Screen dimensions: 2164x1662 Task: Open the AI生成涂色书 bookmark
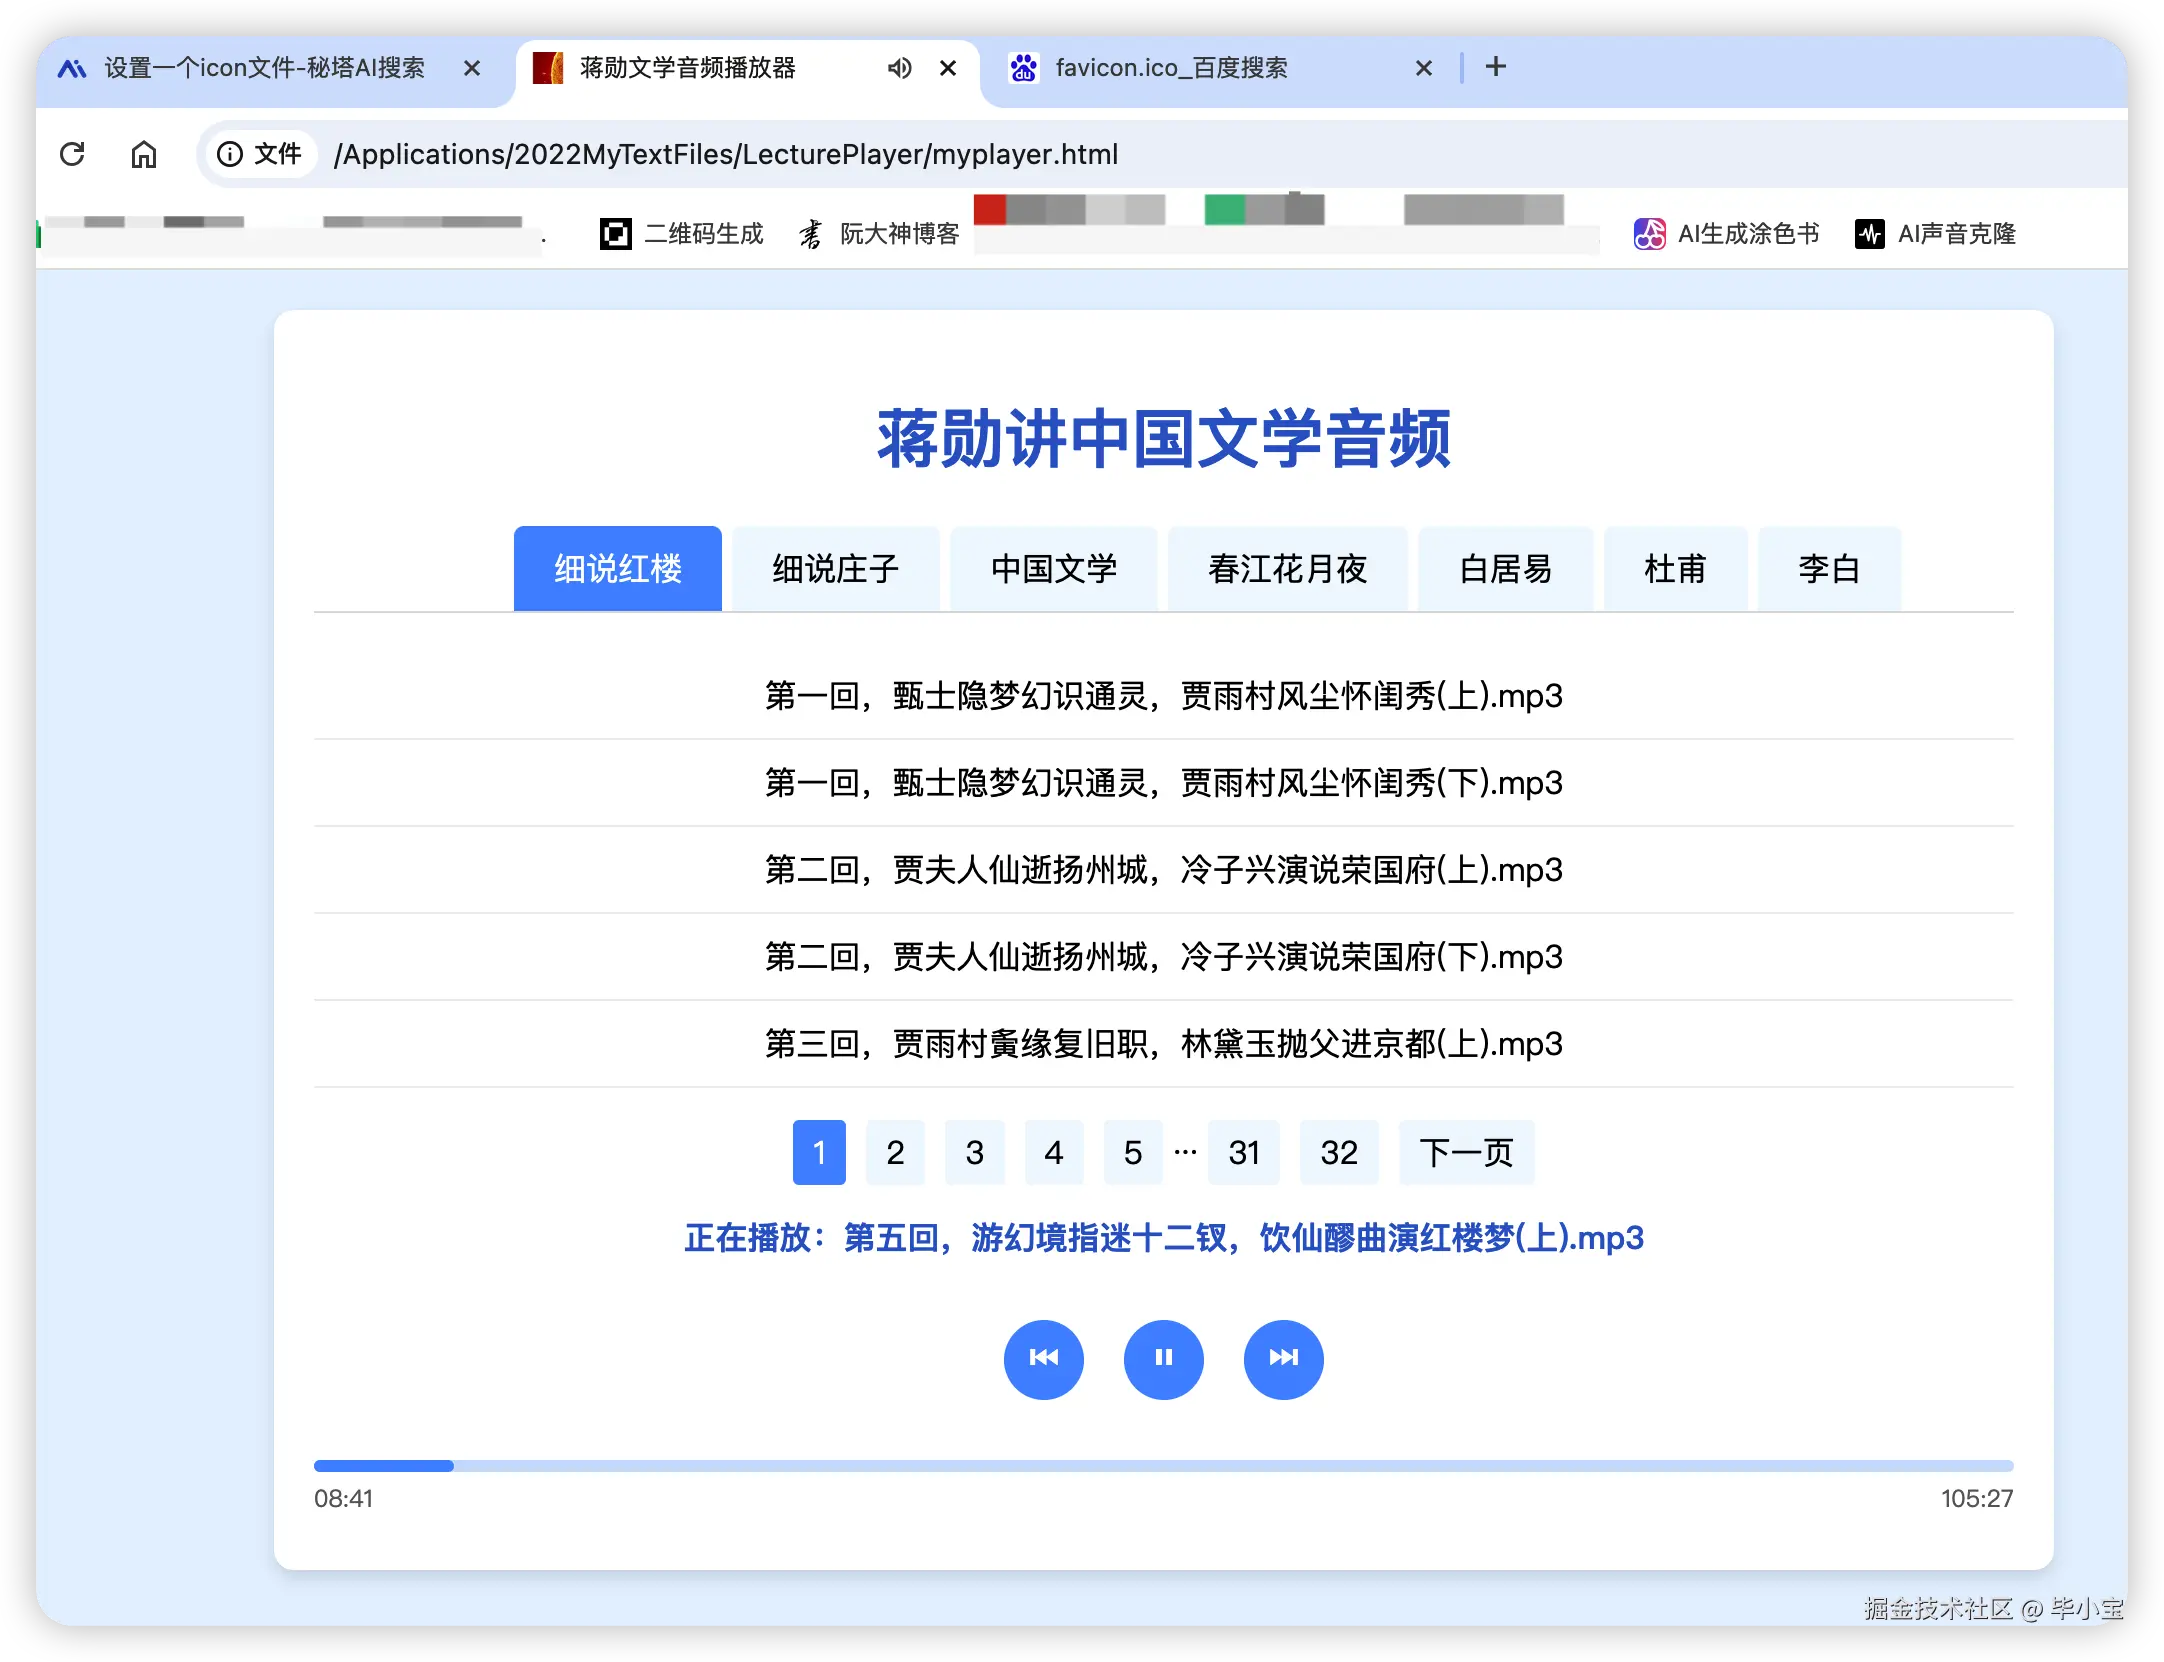coord(1727,234)
